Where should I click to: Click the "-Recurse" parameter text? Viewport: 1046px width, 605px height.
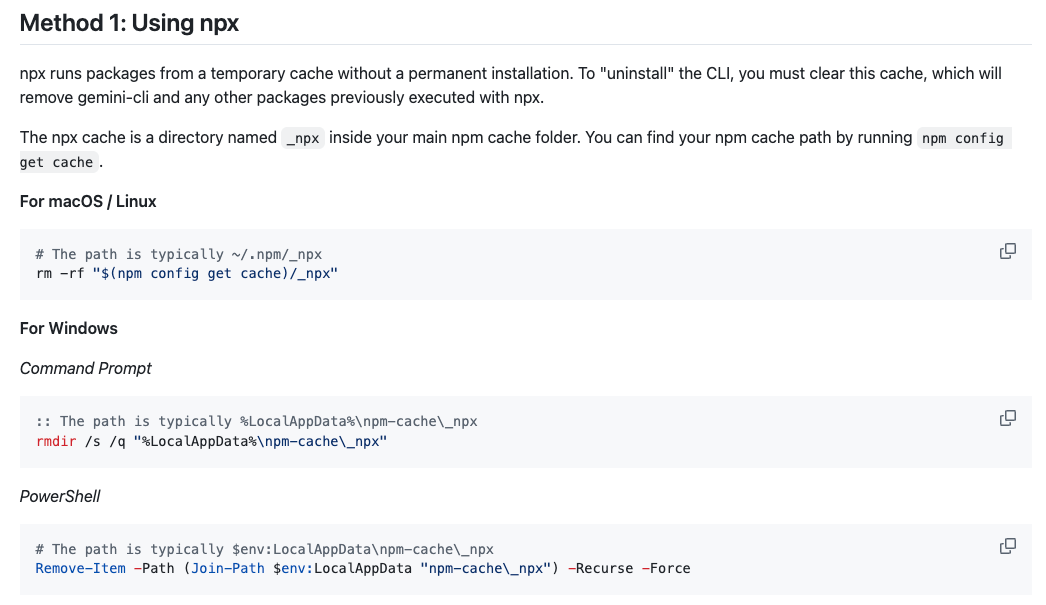[600, 568]
